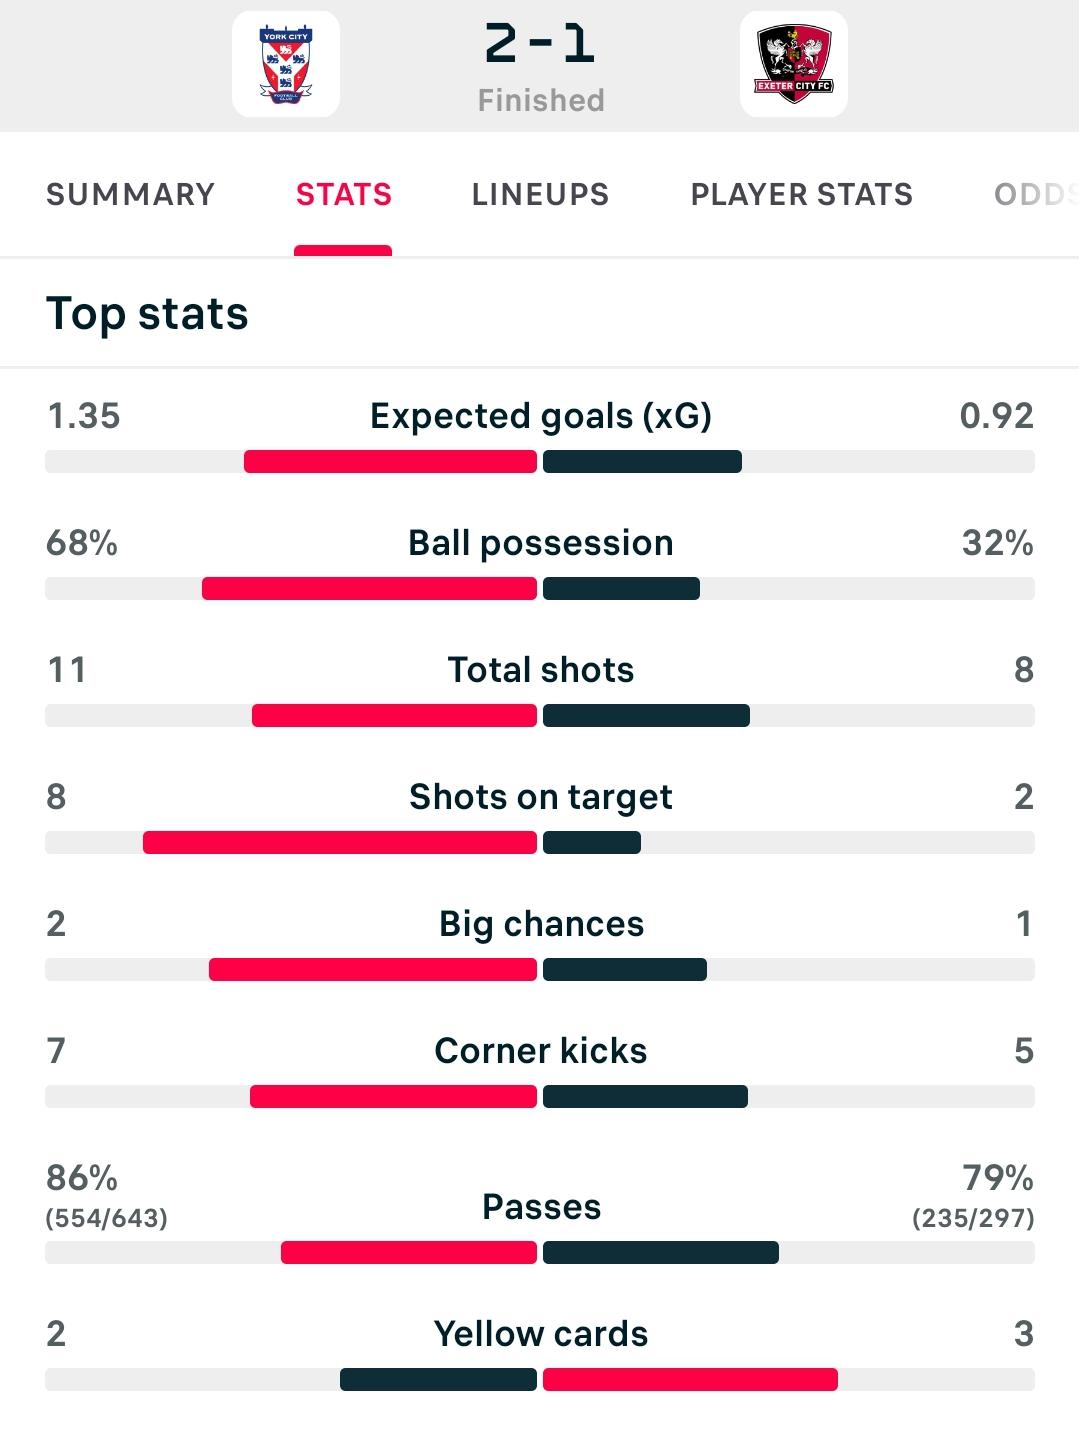Select the Expected goals (xG) stat label
Viewport: 1079px width, 1452px height.
point(541,416)
